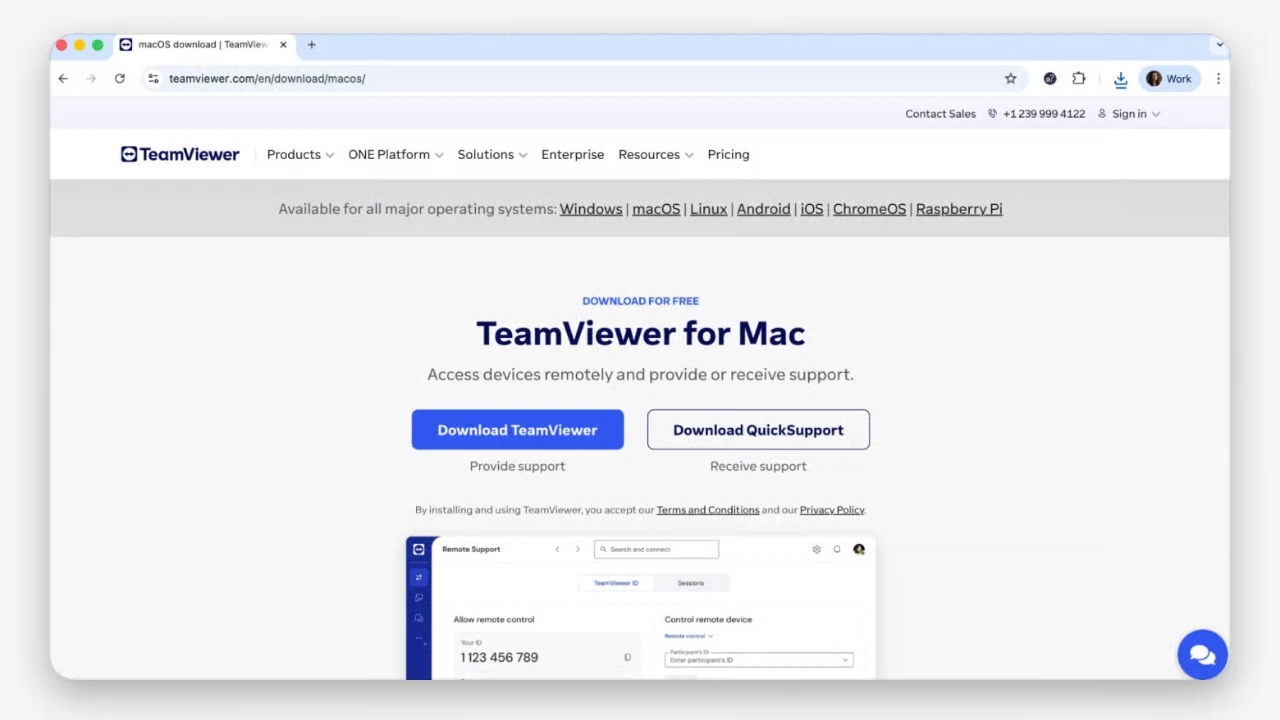
Task: Open the settings gear in the app preview
Action: pyautogui.click(x=817, y=549)
